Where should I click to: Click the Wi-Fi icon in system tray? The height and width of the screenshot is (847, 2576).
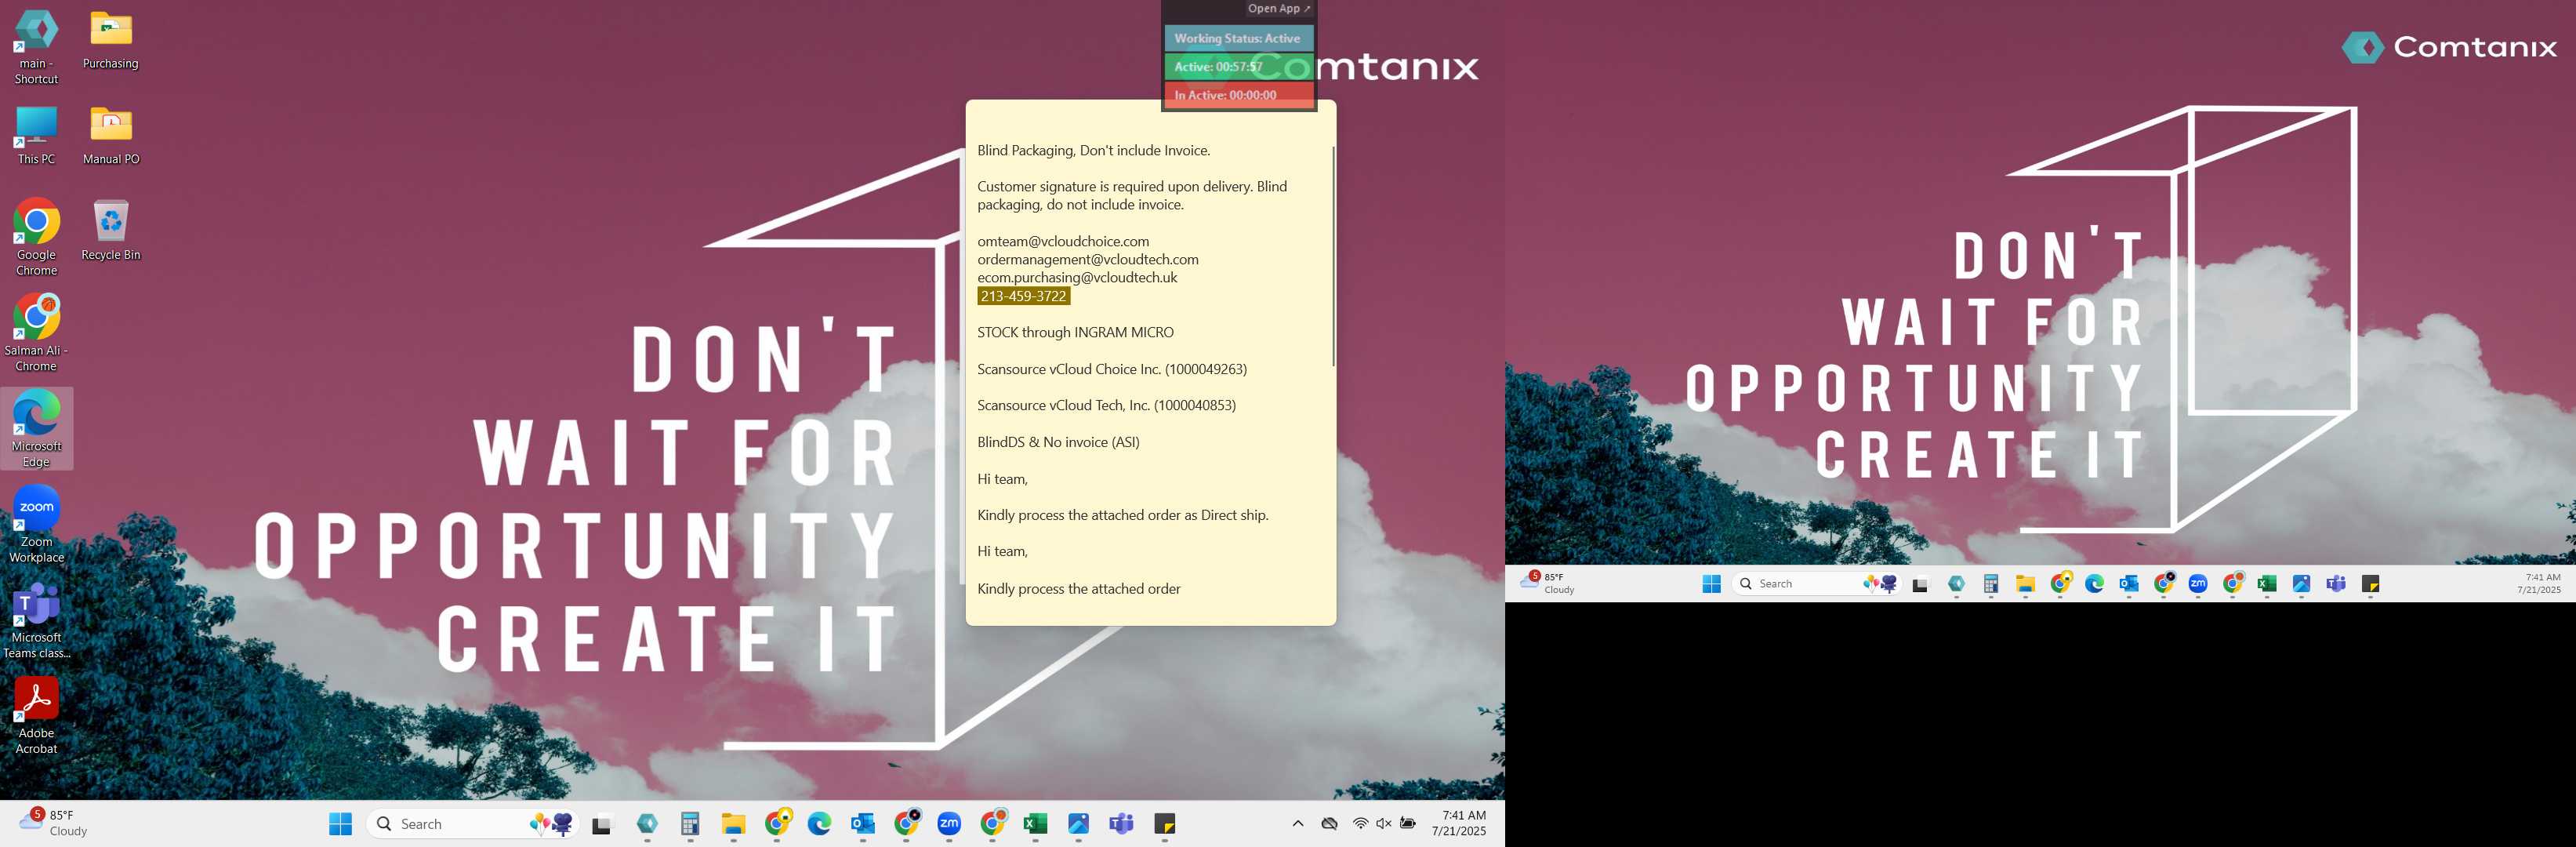(x=1360, y=823)
